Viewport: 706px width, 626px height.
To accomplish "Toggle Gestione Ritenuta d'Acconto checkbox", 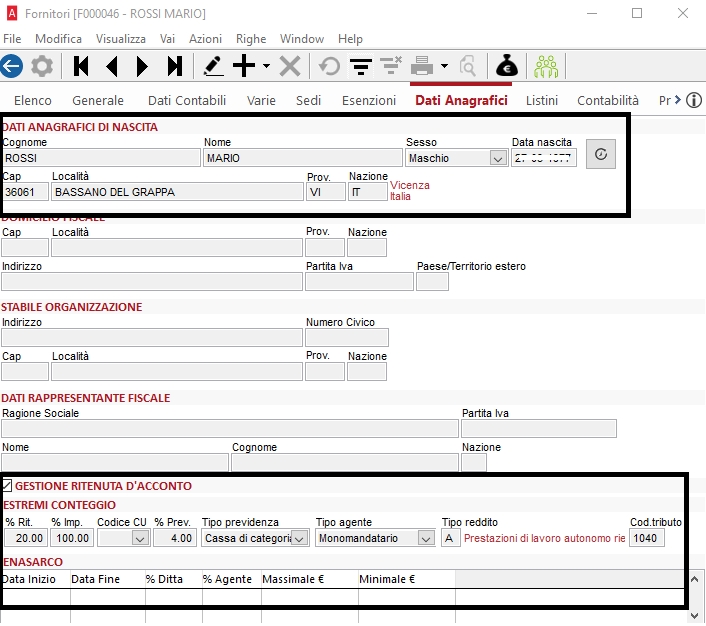I will 7,485.
